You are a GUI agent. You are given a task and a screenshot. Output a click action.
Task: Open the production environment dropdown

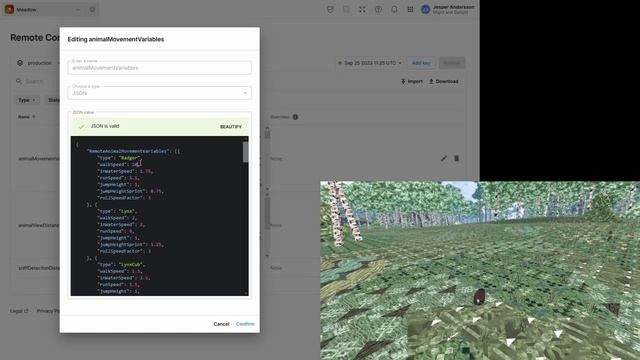(x=38, y=63)
